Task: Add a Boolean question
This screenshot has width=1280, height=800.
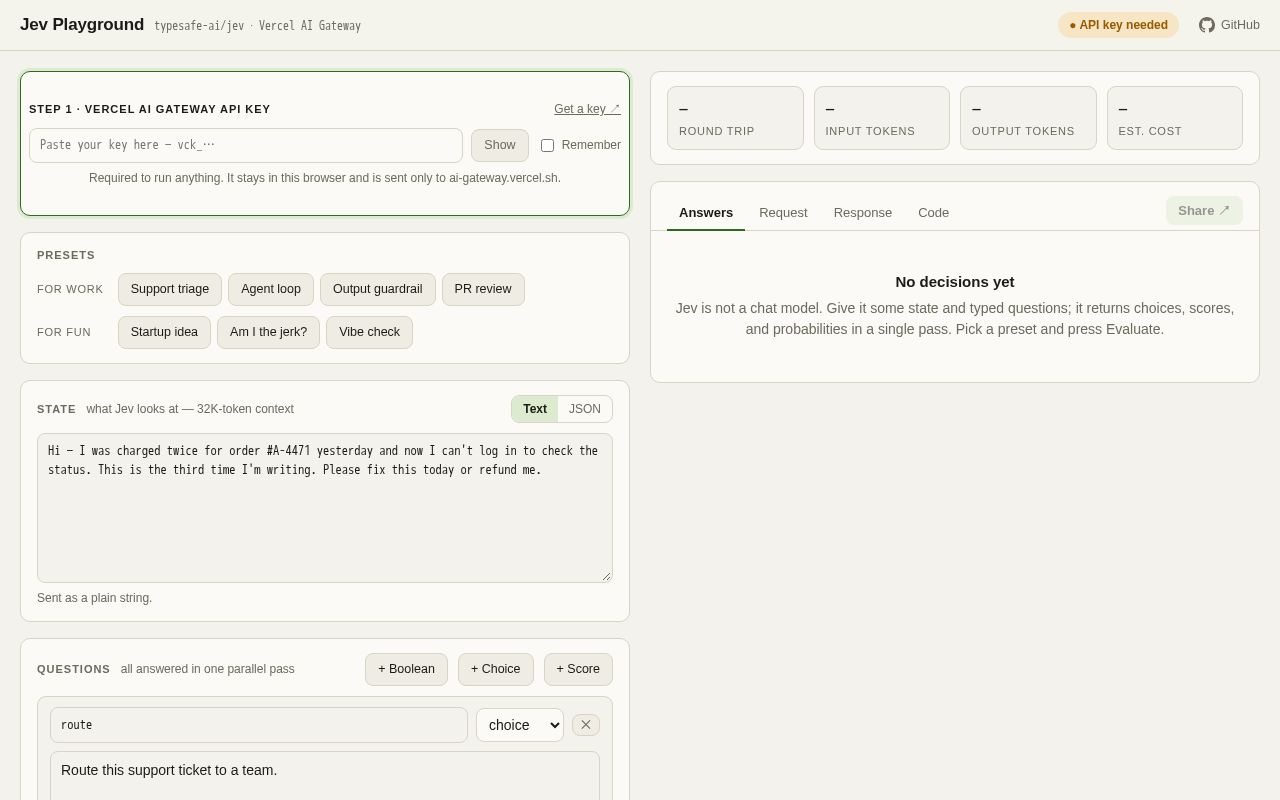Action: coord(406,669)
